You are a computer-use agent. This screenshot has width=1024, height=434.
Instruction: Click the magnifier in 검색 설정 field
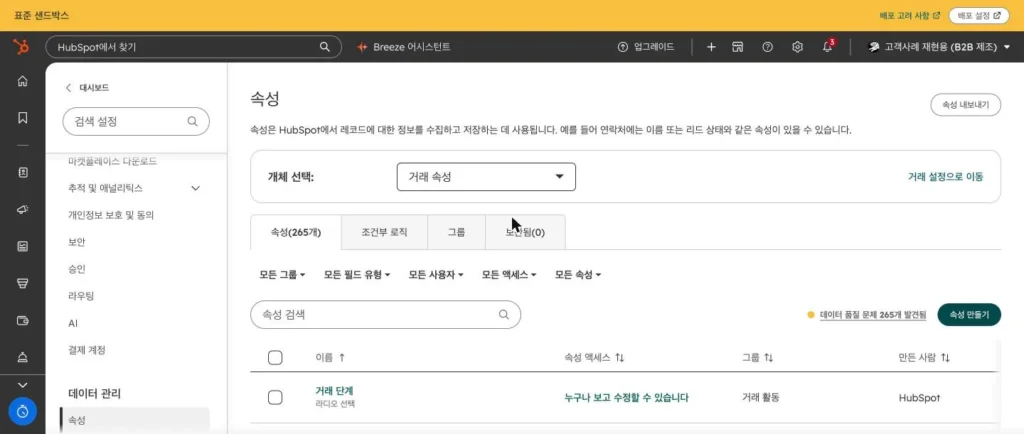point(192,121)
